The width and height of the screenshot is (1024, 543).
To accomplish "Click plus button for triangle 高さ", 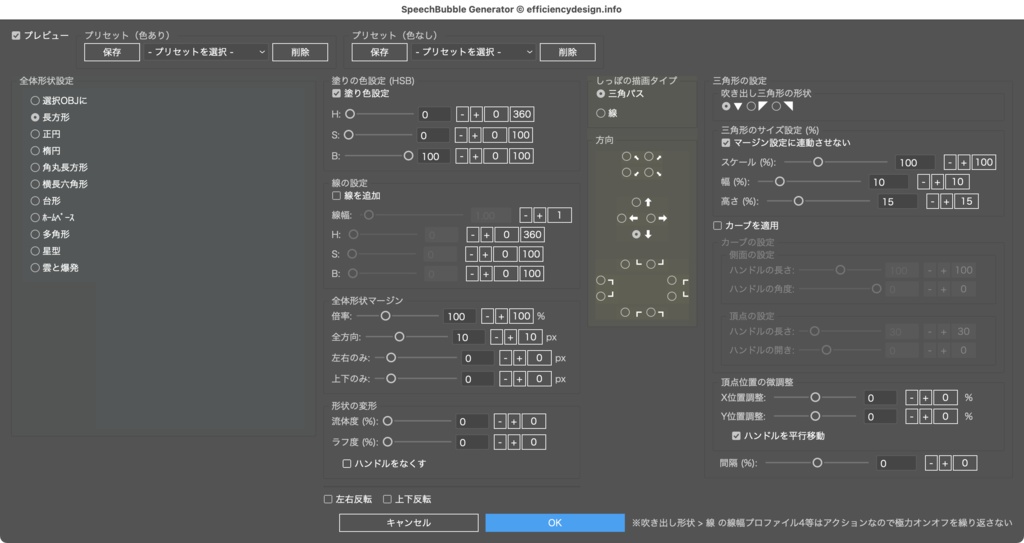I will pyautogui.click(x=946, y=201).
